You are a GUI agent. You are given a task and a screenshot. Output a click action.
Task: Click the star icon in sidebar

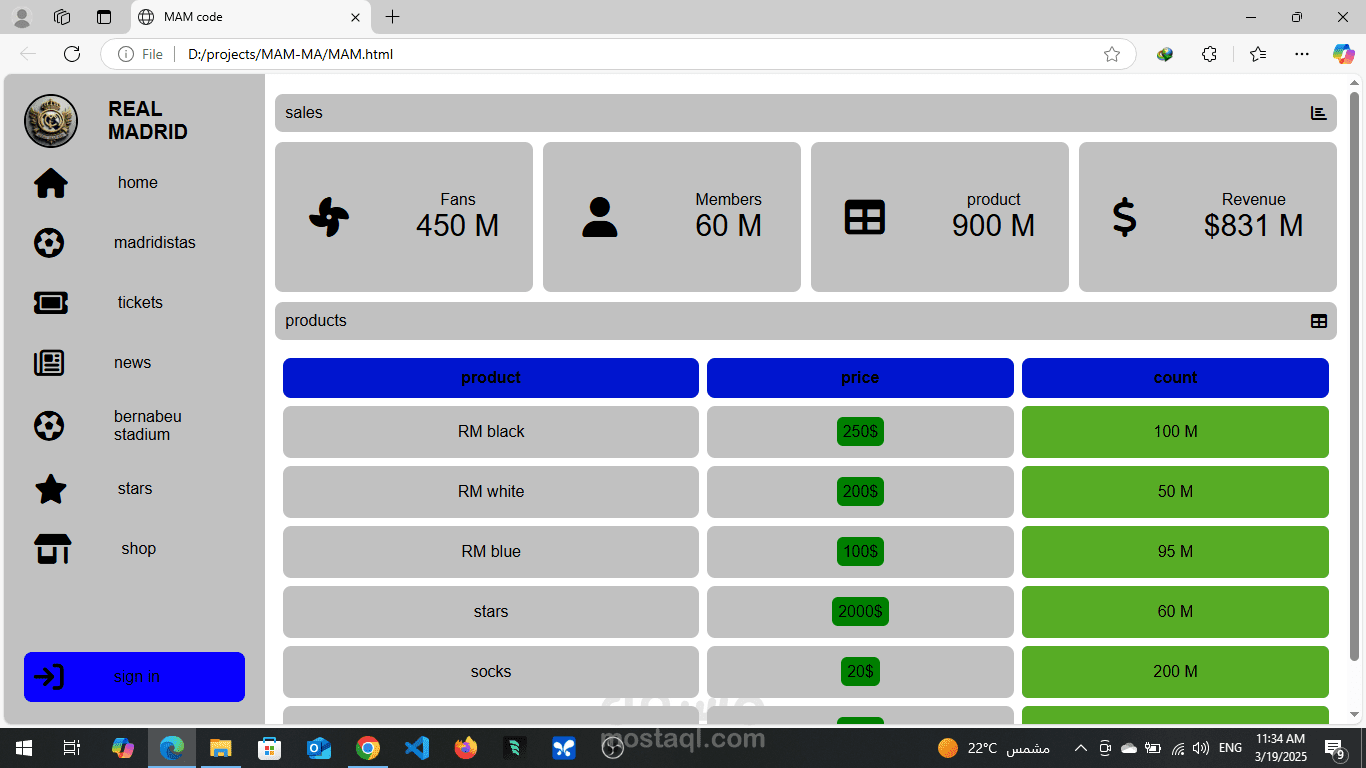51,489
